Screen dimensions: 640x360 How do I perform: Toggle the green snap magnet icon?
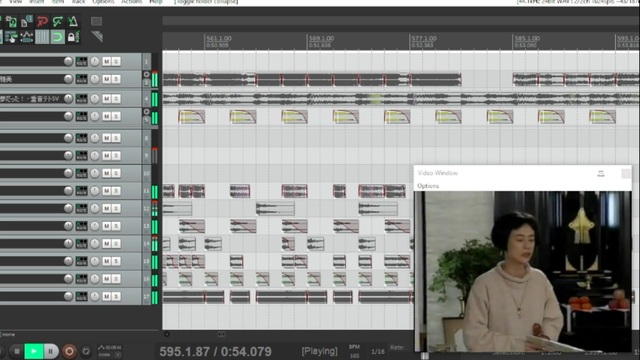tap(58, 37)
